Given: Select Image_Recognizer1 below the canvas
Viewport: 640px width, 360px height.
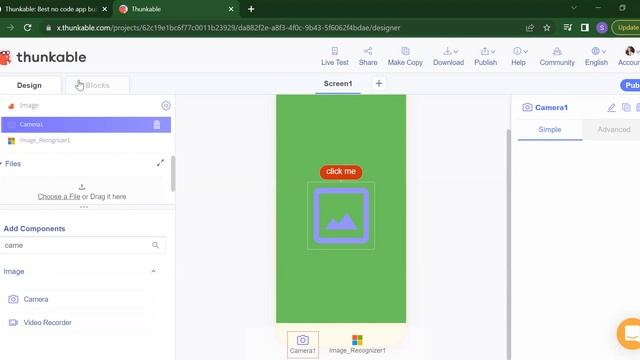Looking at the screenshot, I should click(357, 344).
